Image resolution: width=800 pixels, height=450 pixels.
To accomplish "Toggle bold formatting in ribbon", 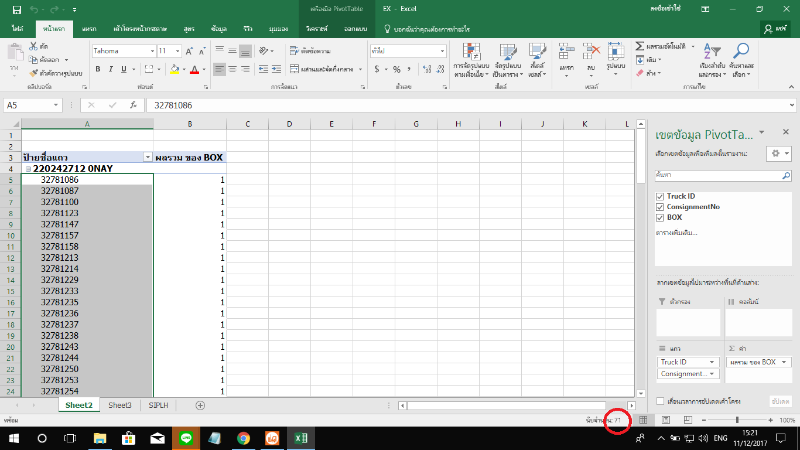I will coord(99,69).
